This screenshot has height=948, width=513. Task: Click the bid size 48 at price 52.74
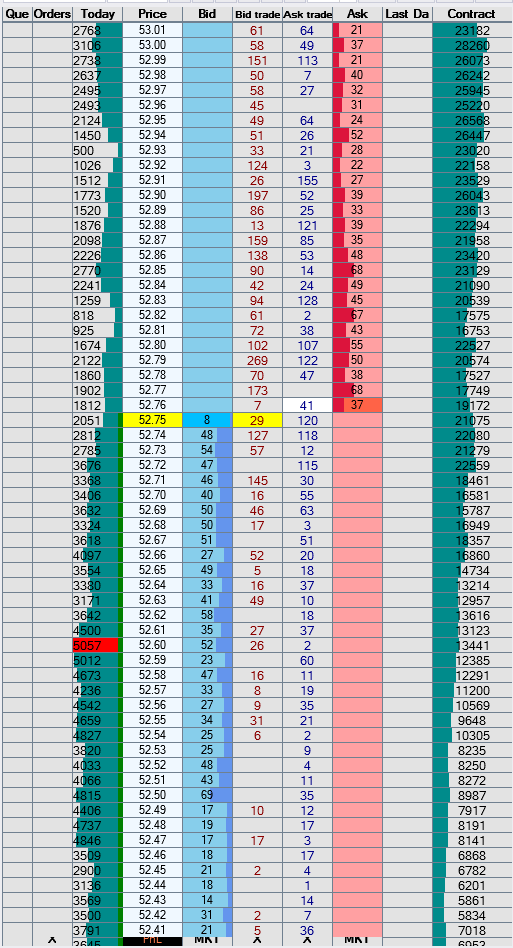pyautogui.click(x=207, y=435)
